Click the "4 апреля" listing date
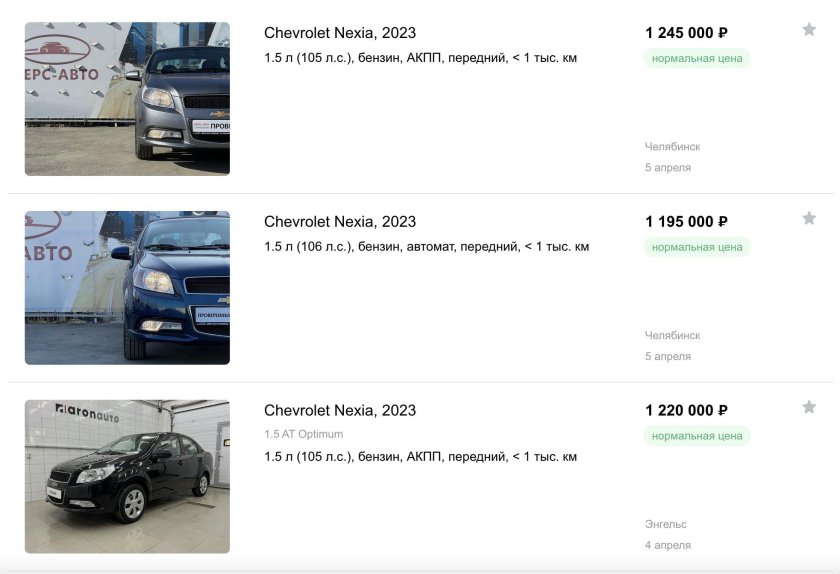The height and width of the screenshot is (574, 840). (668, 545)
